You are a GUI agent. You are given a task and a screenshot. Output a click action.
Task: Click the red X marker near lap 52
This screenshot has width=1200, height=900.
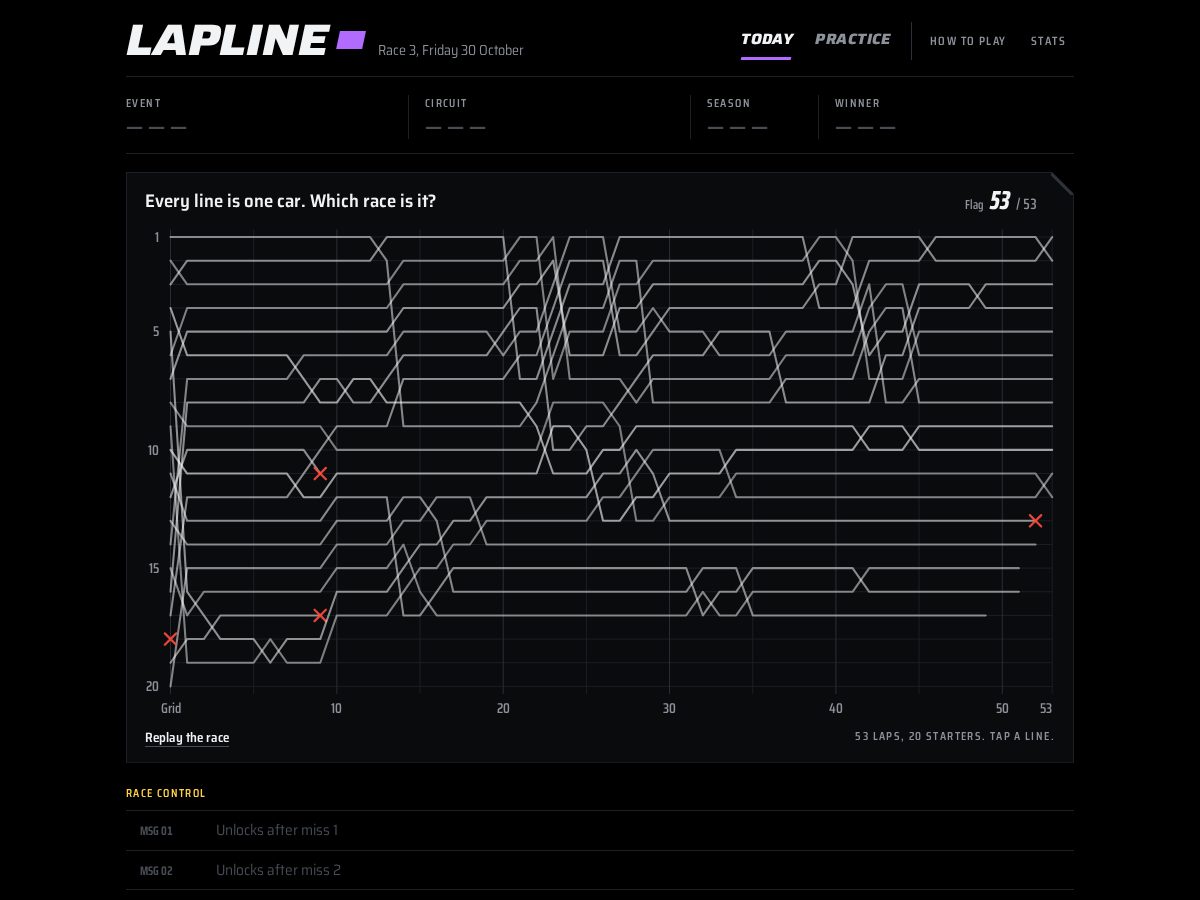1035,521
